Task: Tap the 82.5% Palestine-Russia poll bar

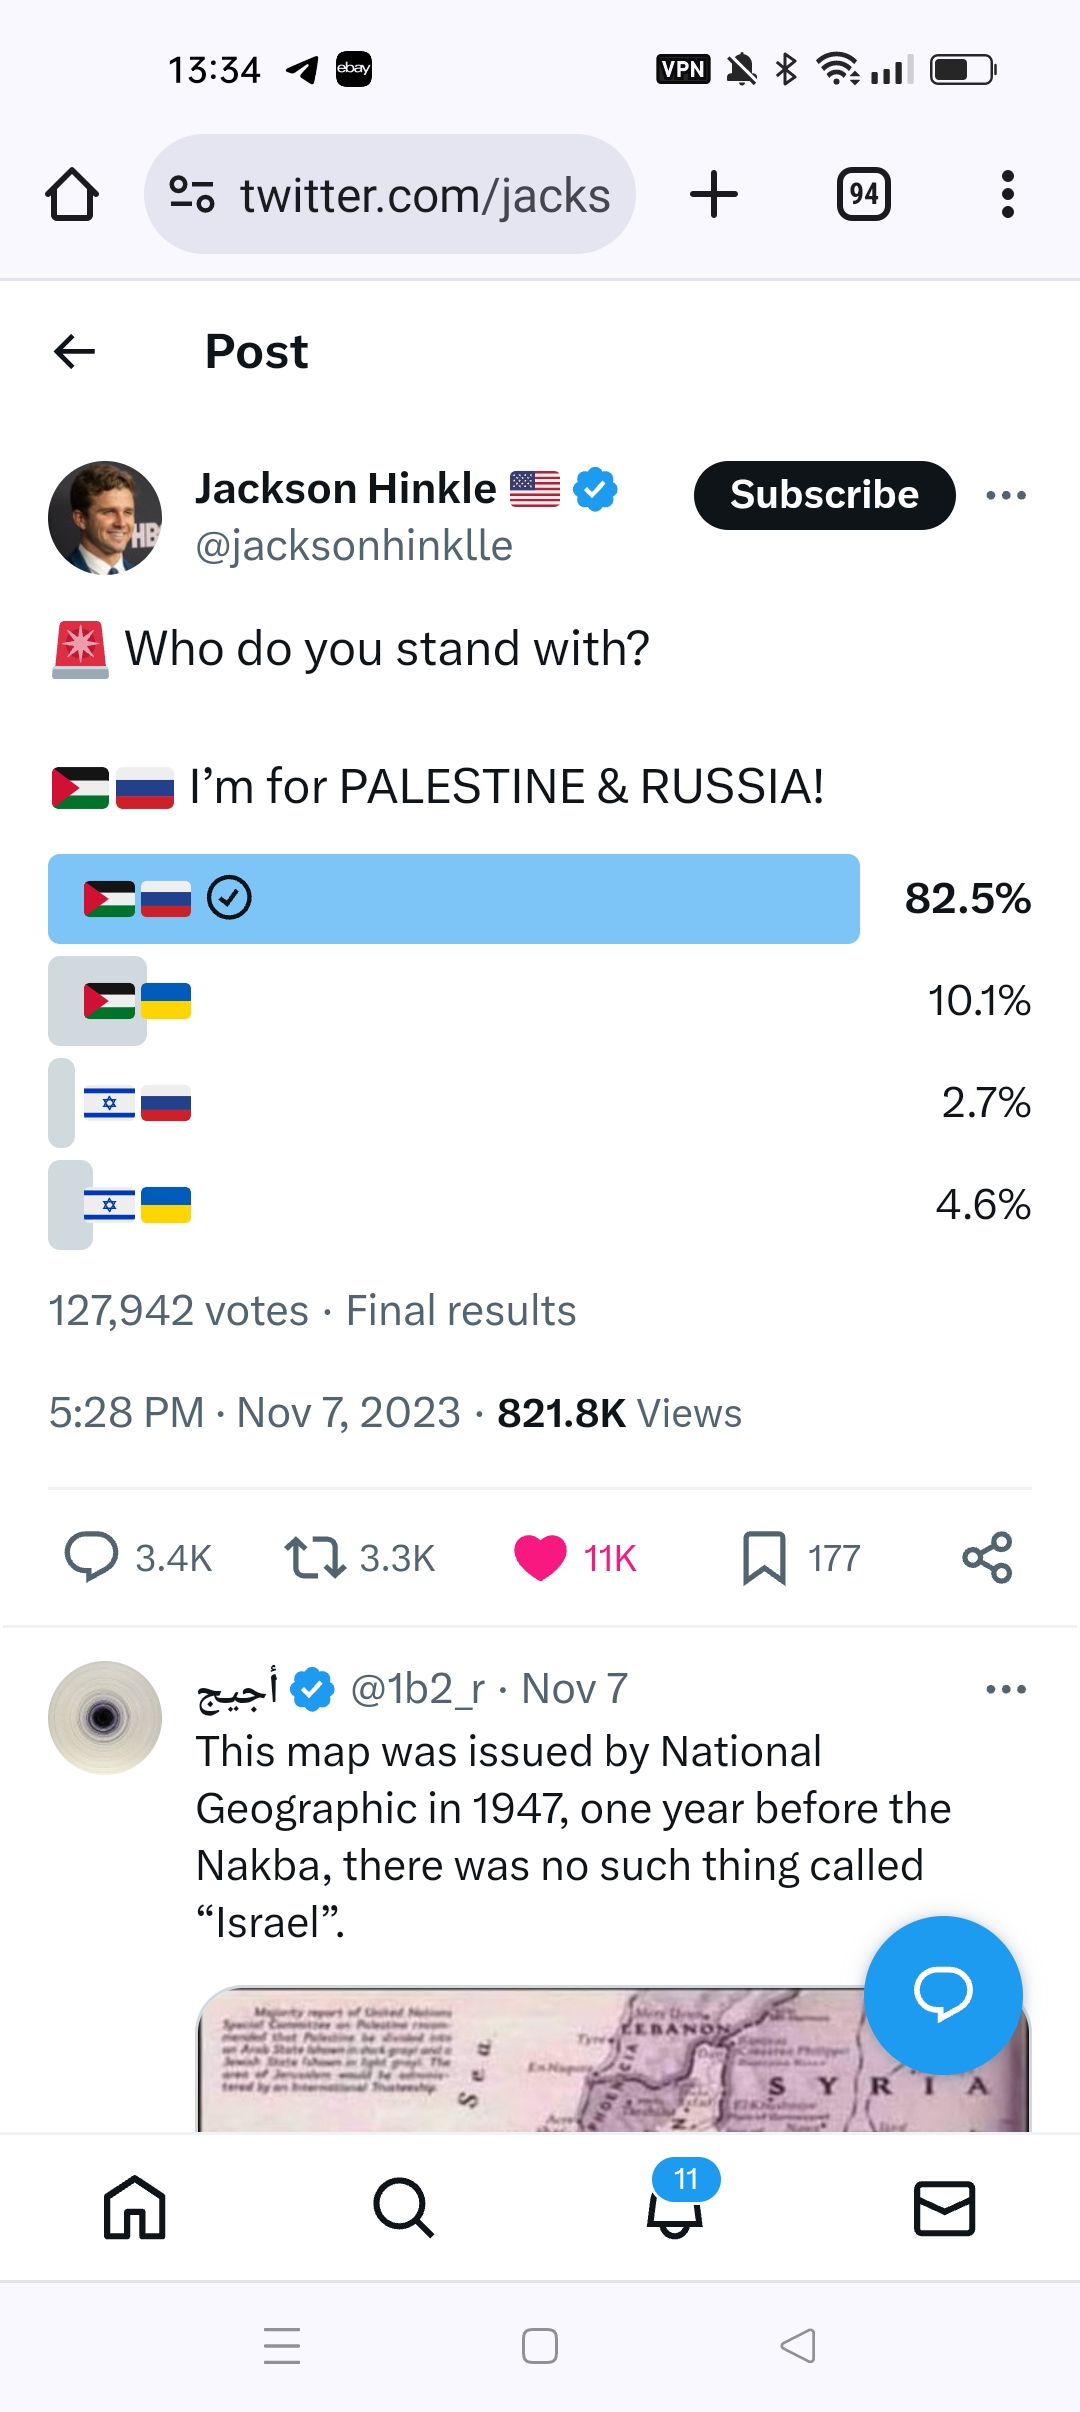Action: 454,898
